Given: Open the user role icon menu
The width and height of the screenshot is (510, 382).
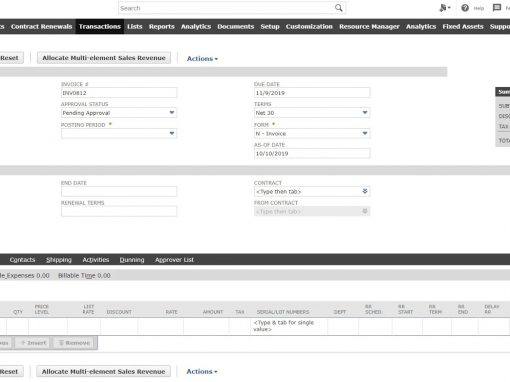Looking at the screenshot, I should pyautogui.click(x=445, y=8).
